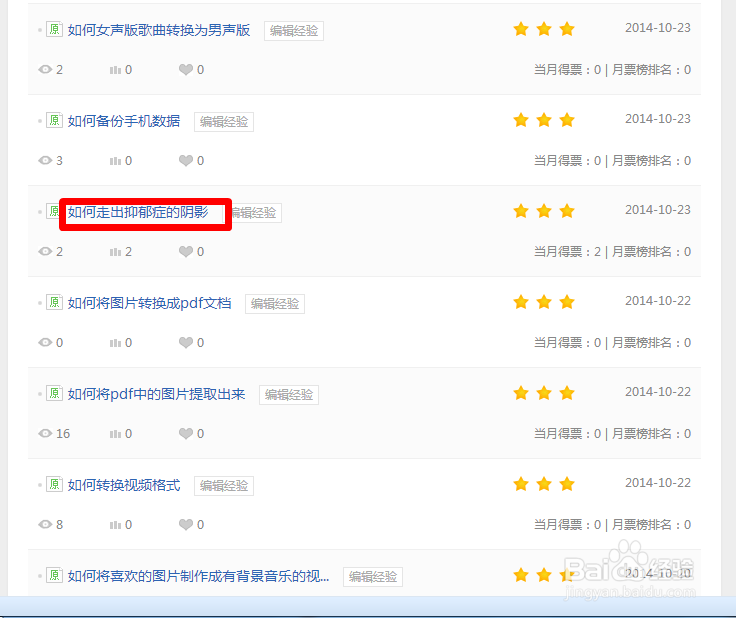
Task: Click the heart icon for 如何转换视频格式
Action: click(186, 525)
